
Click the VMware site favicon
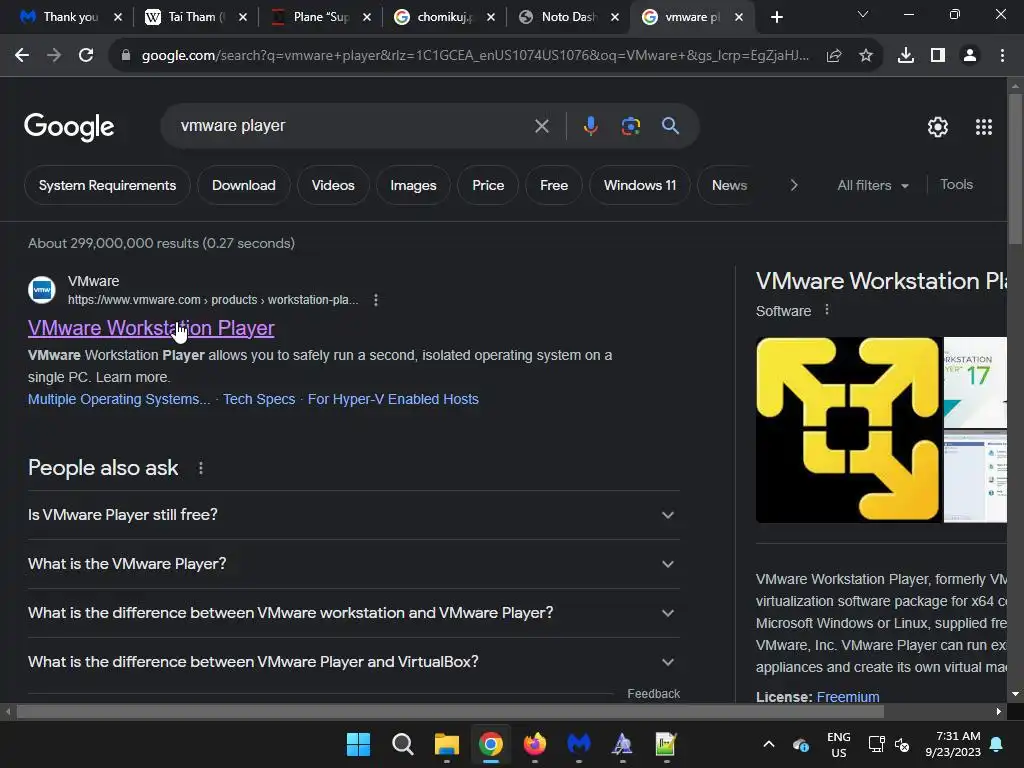pos(42,290)
